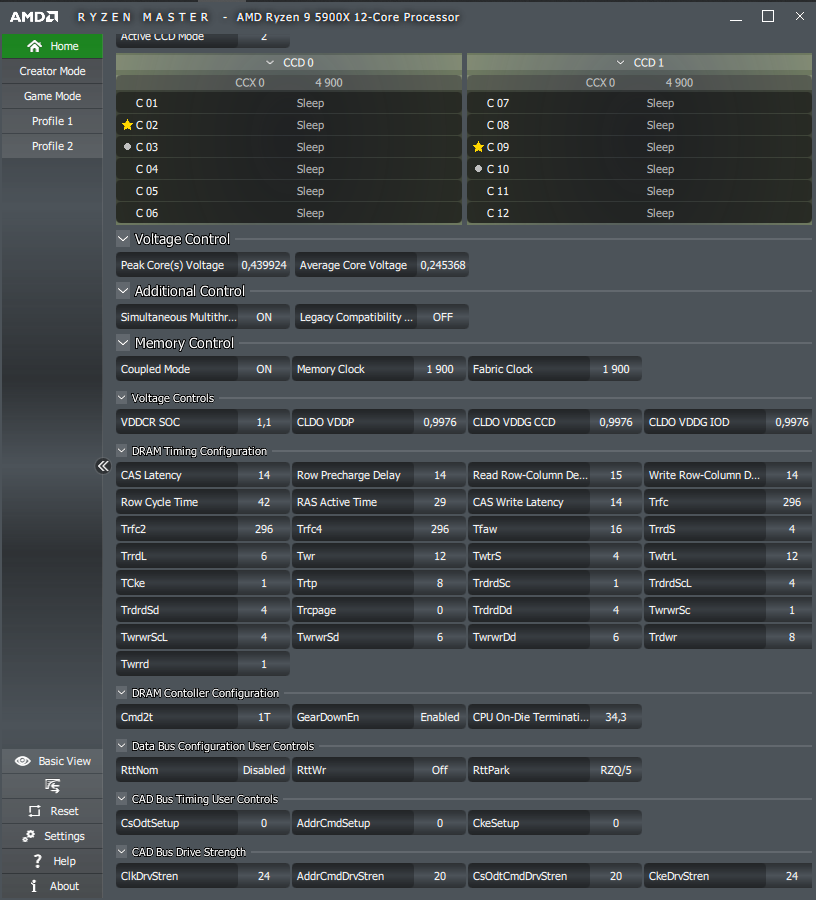Collapse the Voltage Control section
816x900 pixels.
point(123,238)
